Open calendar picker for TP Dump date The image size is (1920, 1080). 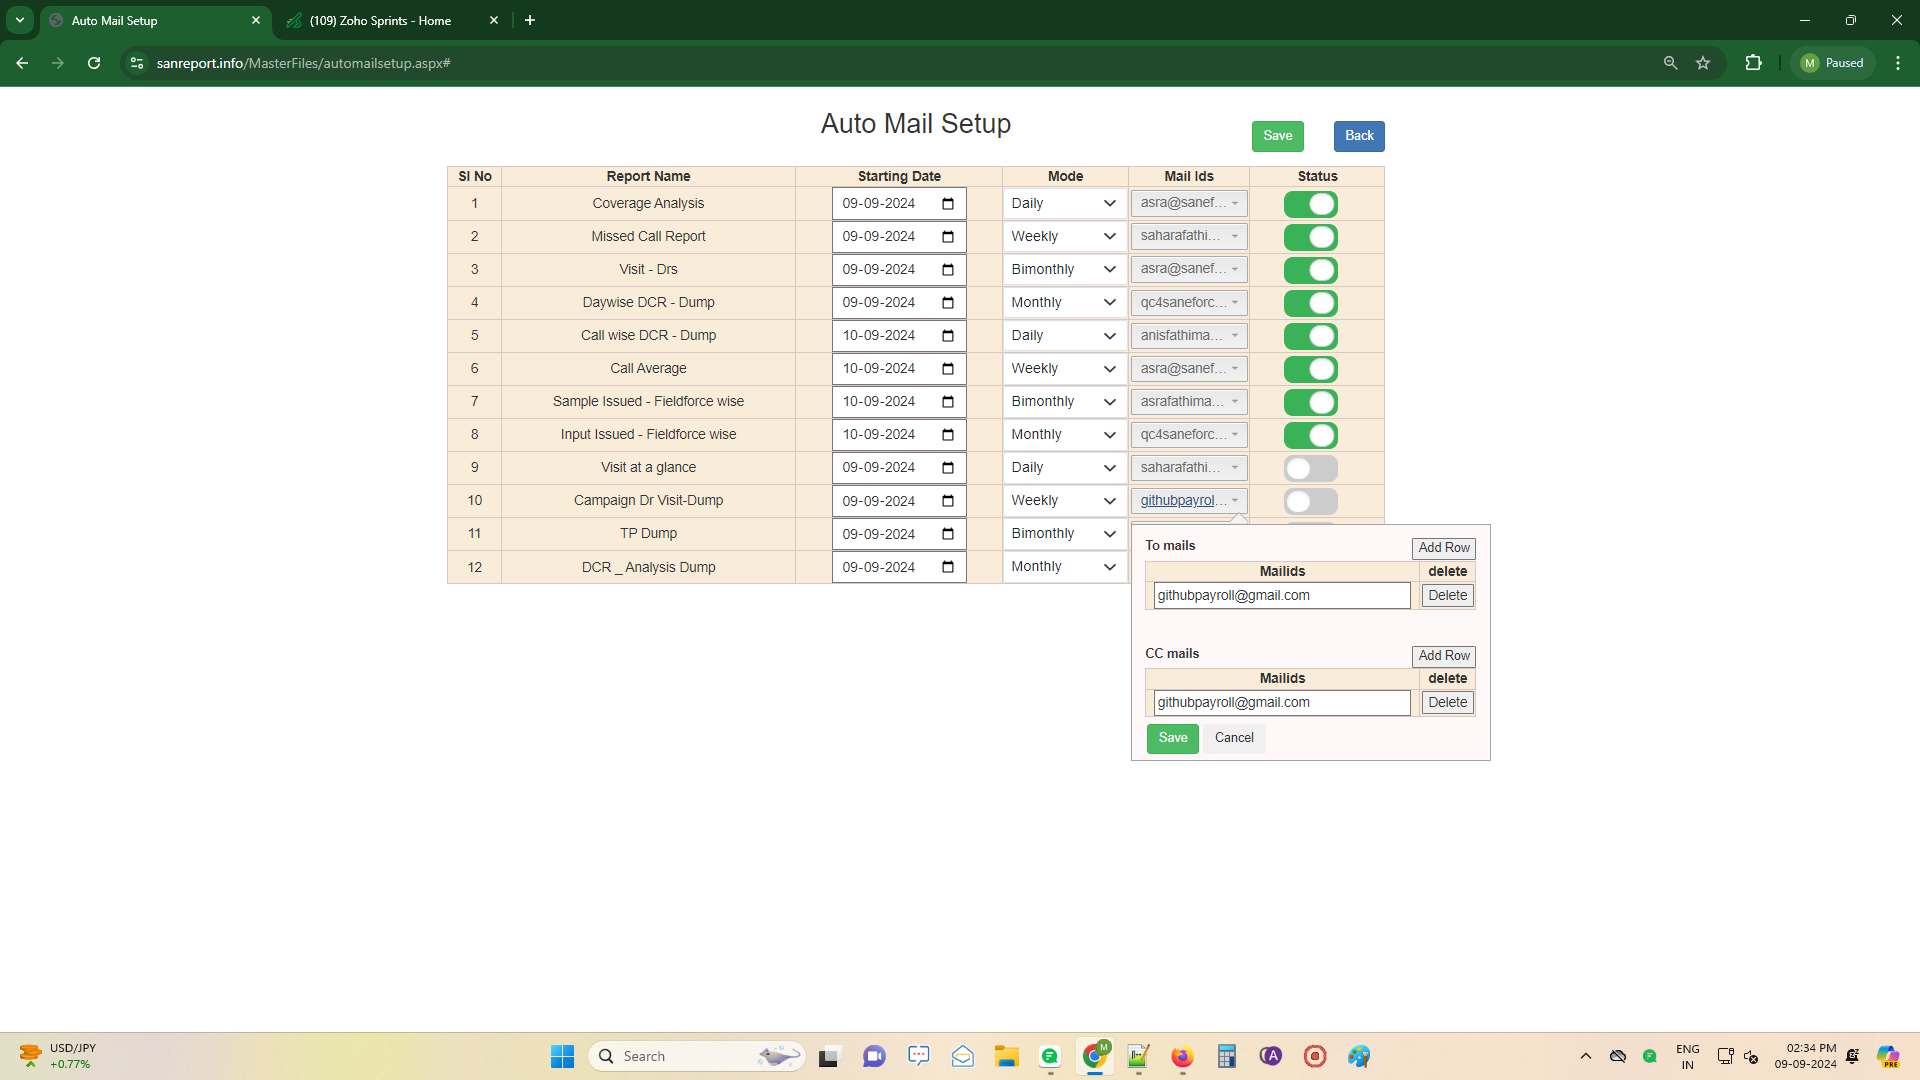click(x=948, y=534)
